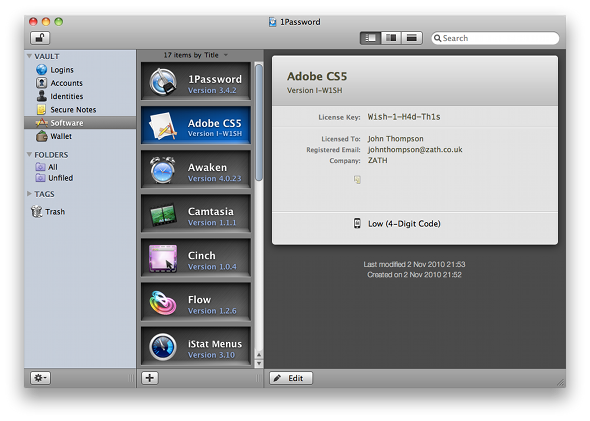Select the Awaken alarm clock icon
Screen dimensions: 590x421
click(x=163, y=170)
